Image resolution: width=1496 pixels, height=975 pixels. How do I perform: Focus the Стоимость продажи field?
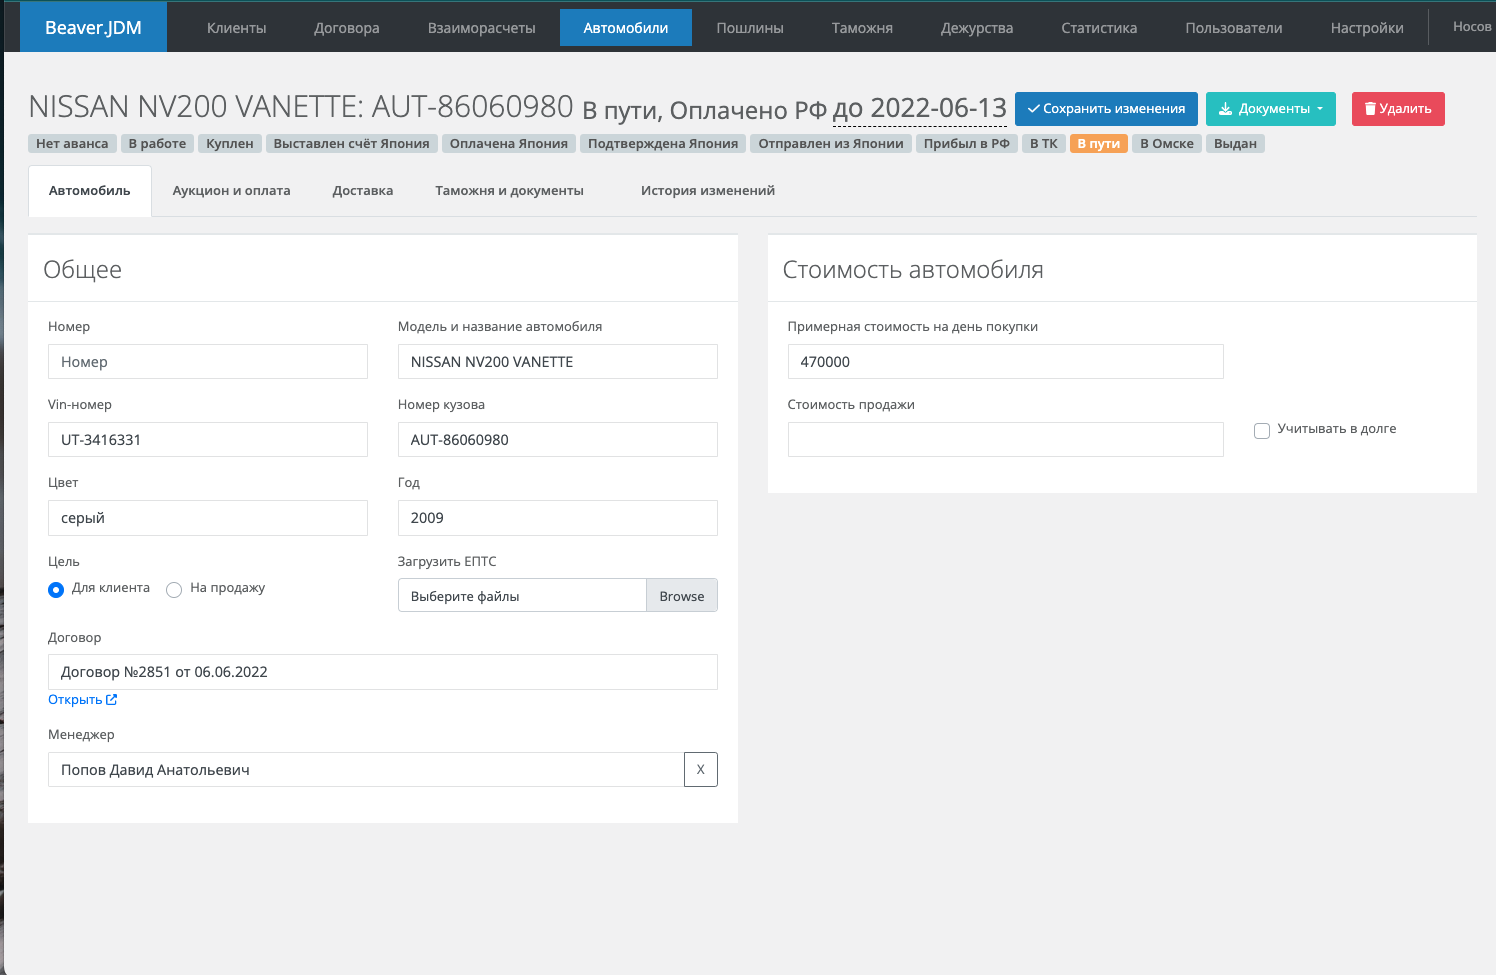pos(1005,440)
